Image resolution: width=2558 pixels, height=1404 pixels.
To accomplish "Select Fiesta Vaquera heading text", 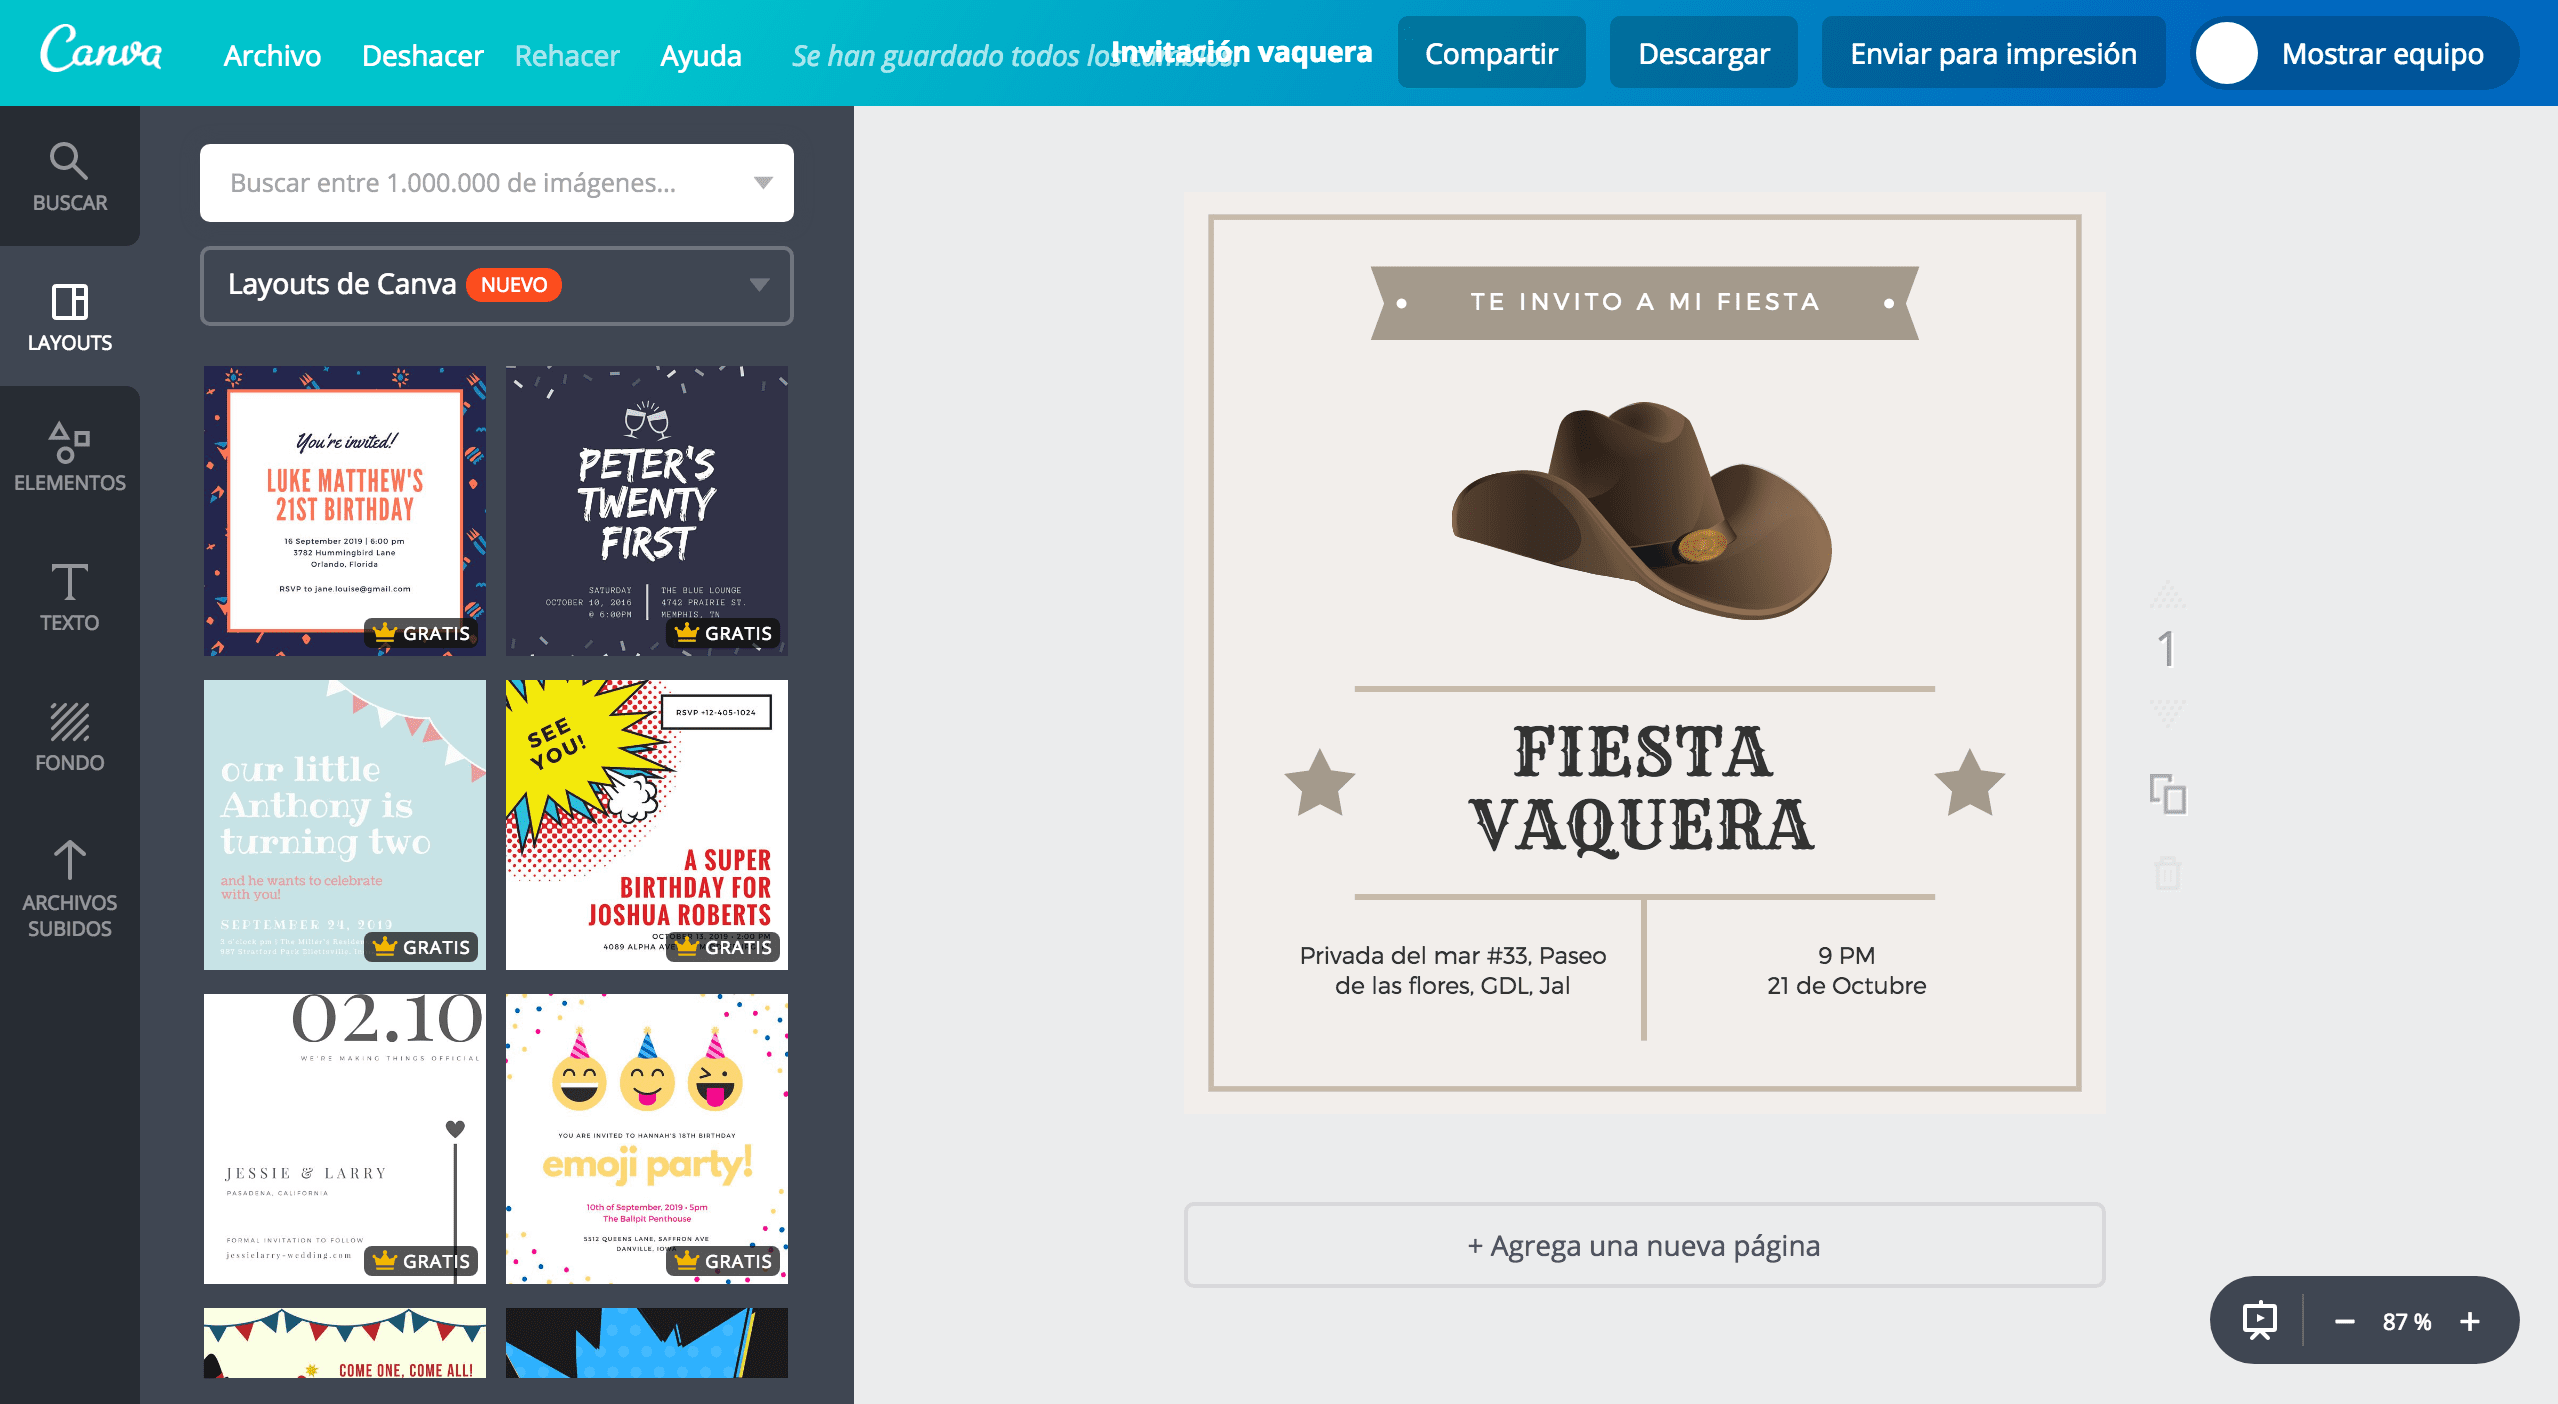I will coord(1642,790).
